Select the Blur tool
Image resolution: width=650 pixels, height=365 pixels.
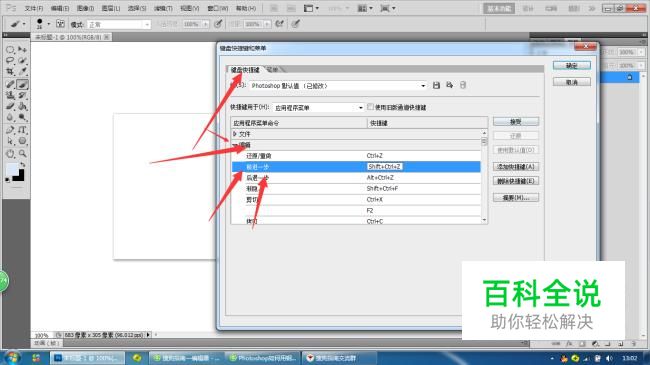[10, 117]
